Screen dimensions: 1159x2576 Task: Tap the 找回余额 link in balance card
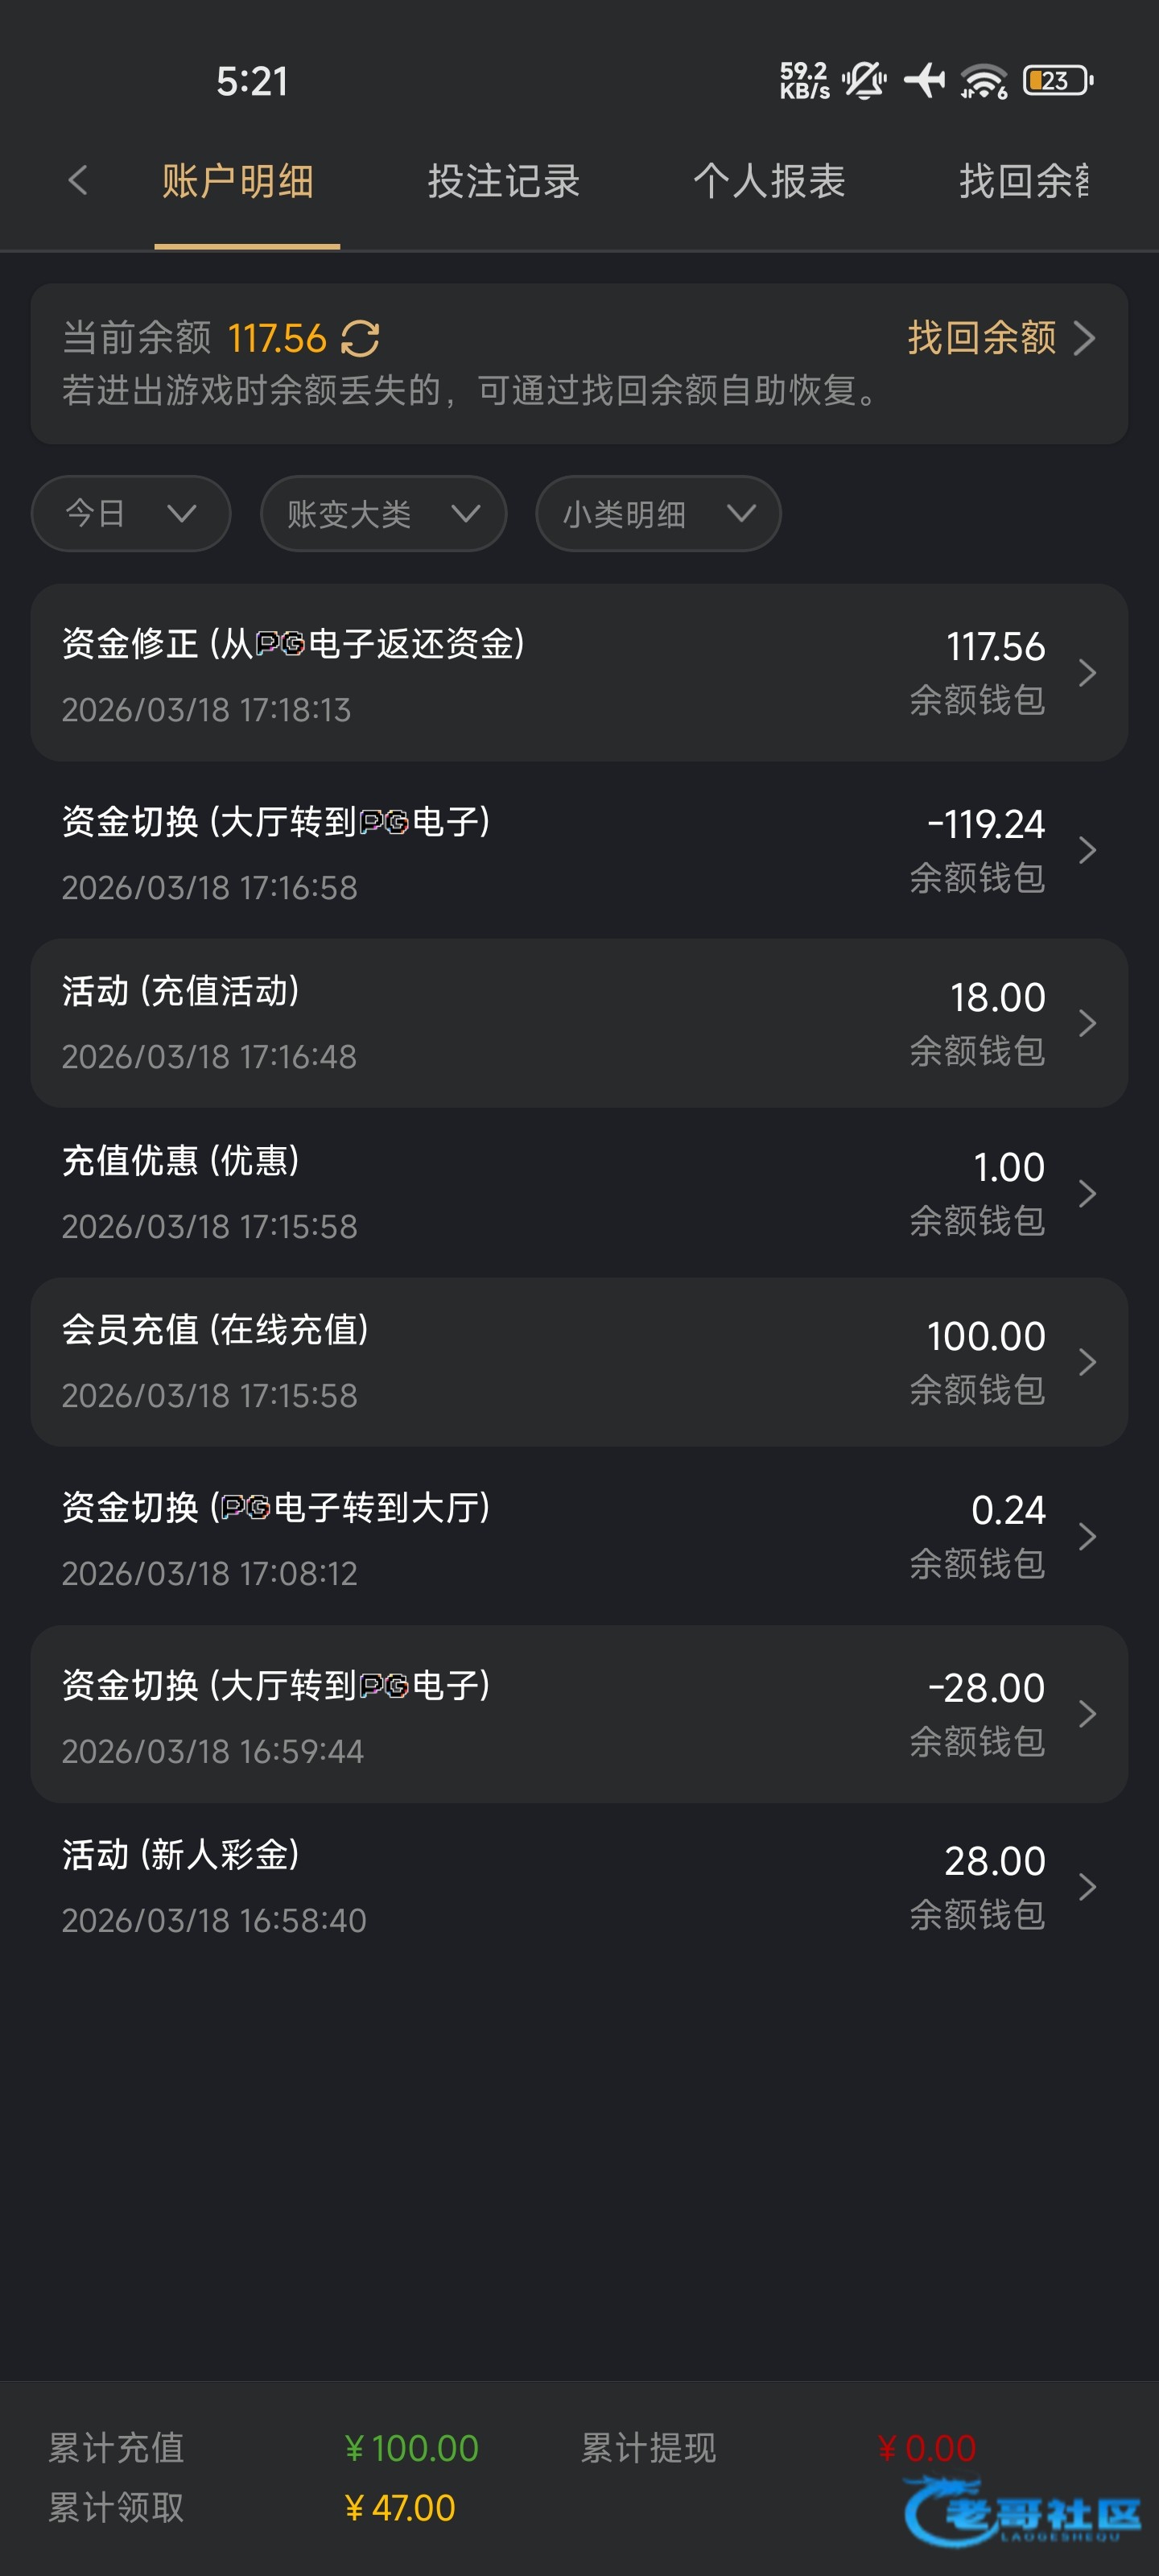pos(1000,338)
